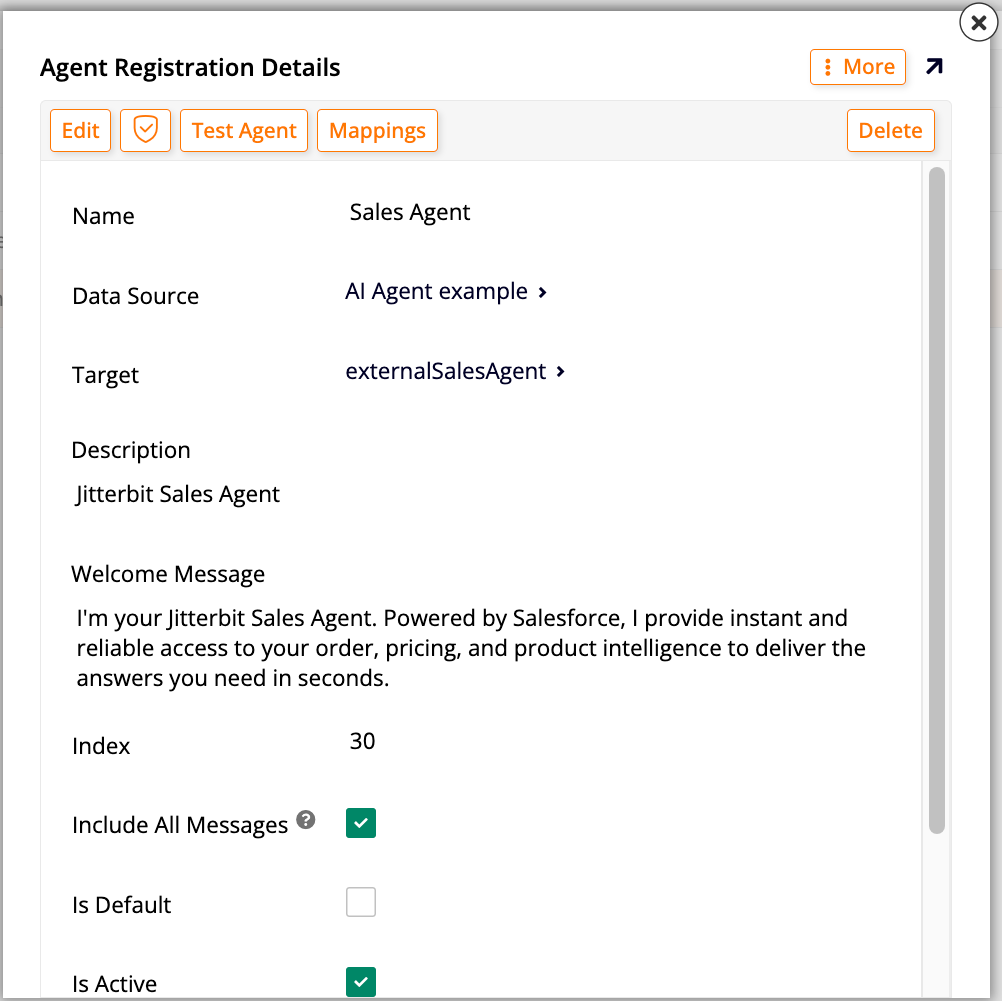
Task: Close the Agent Registration Details dialog
Action: tap(978, 22)
